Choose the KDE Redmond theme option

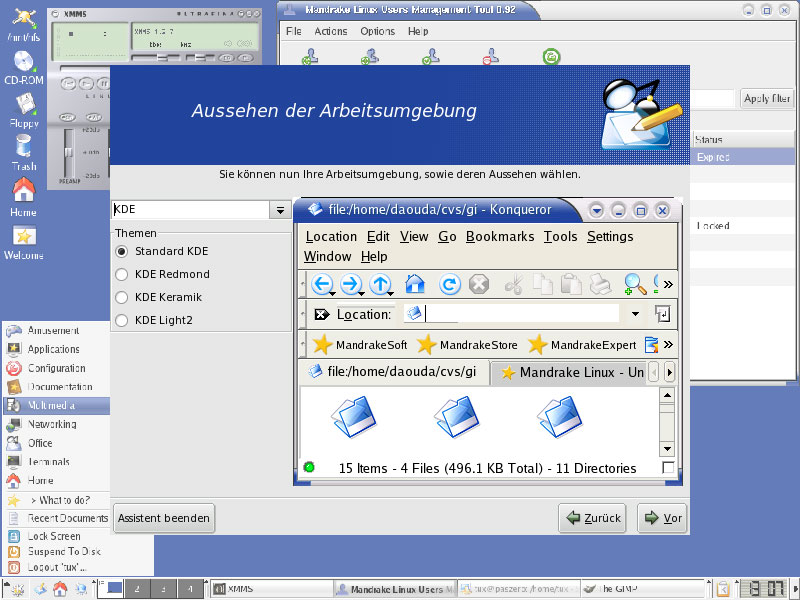(x=123, y=274)
